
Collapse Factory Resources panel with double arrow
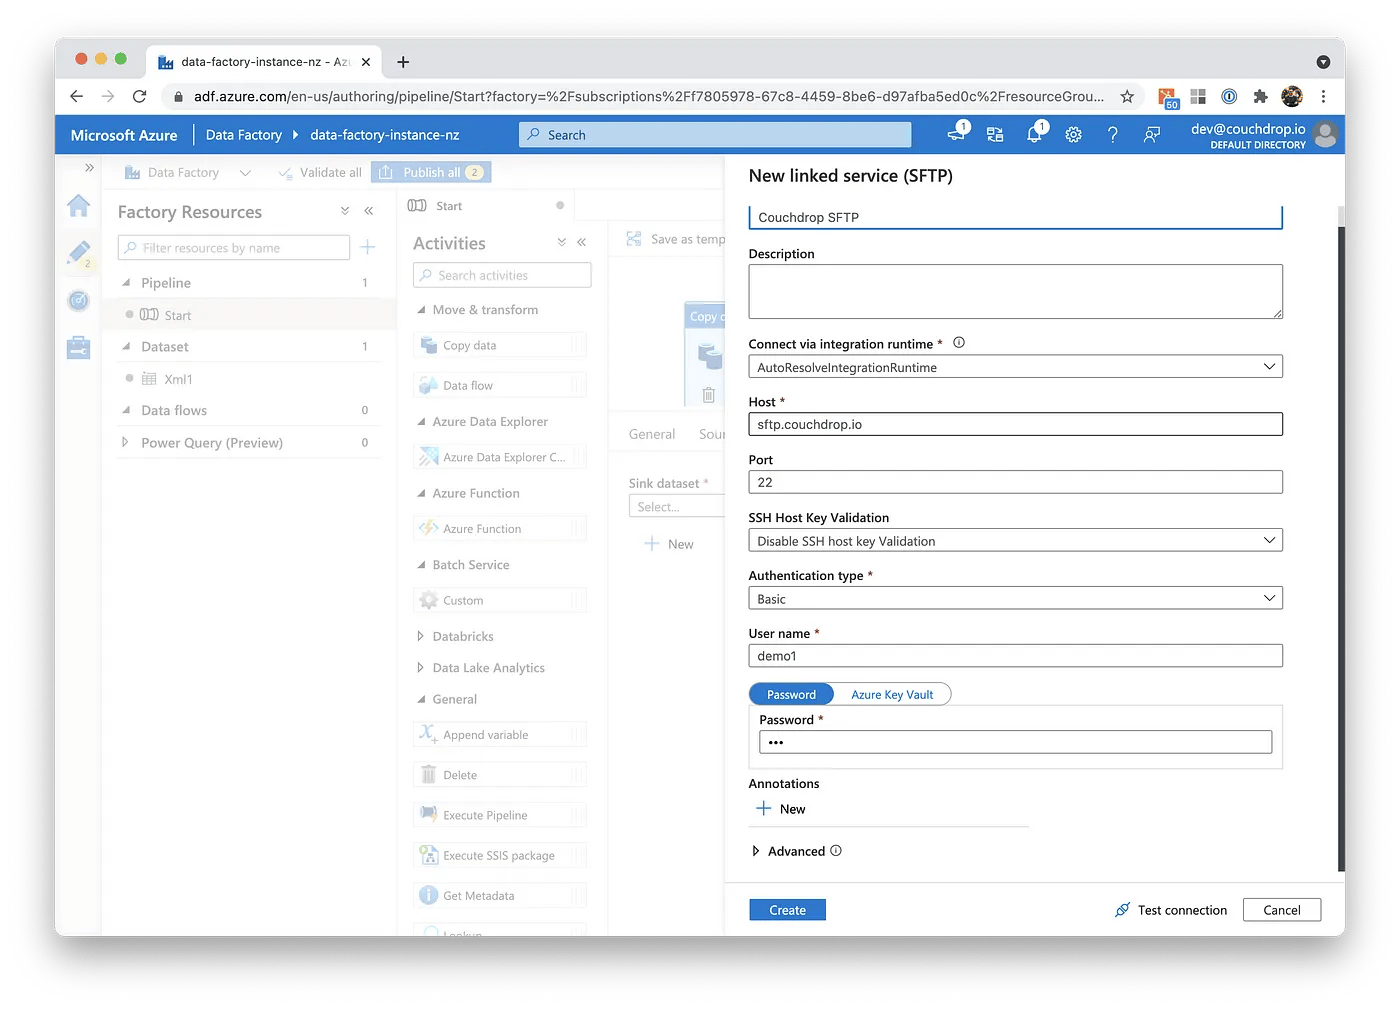click(x=369, y=211)
